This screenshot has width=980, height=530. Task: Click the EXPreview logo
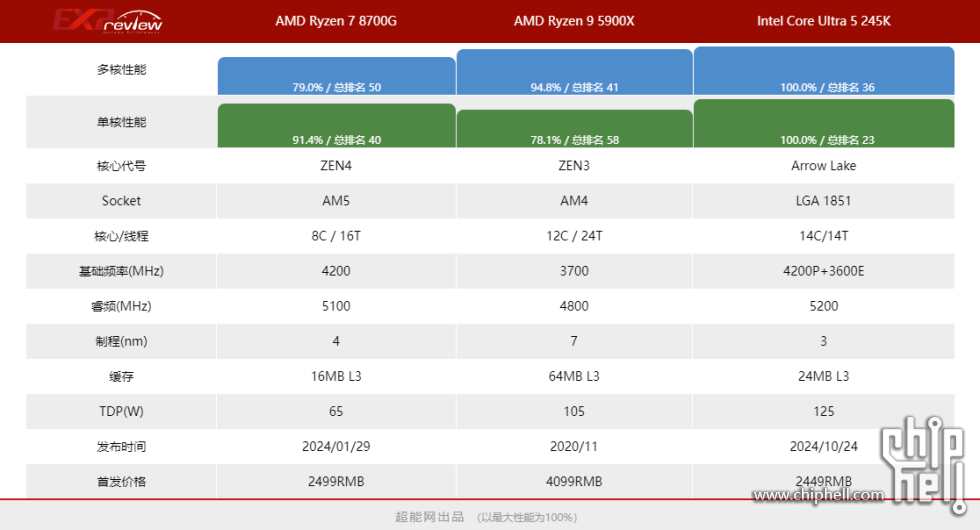pyautogui.click(x=108, y=21)
